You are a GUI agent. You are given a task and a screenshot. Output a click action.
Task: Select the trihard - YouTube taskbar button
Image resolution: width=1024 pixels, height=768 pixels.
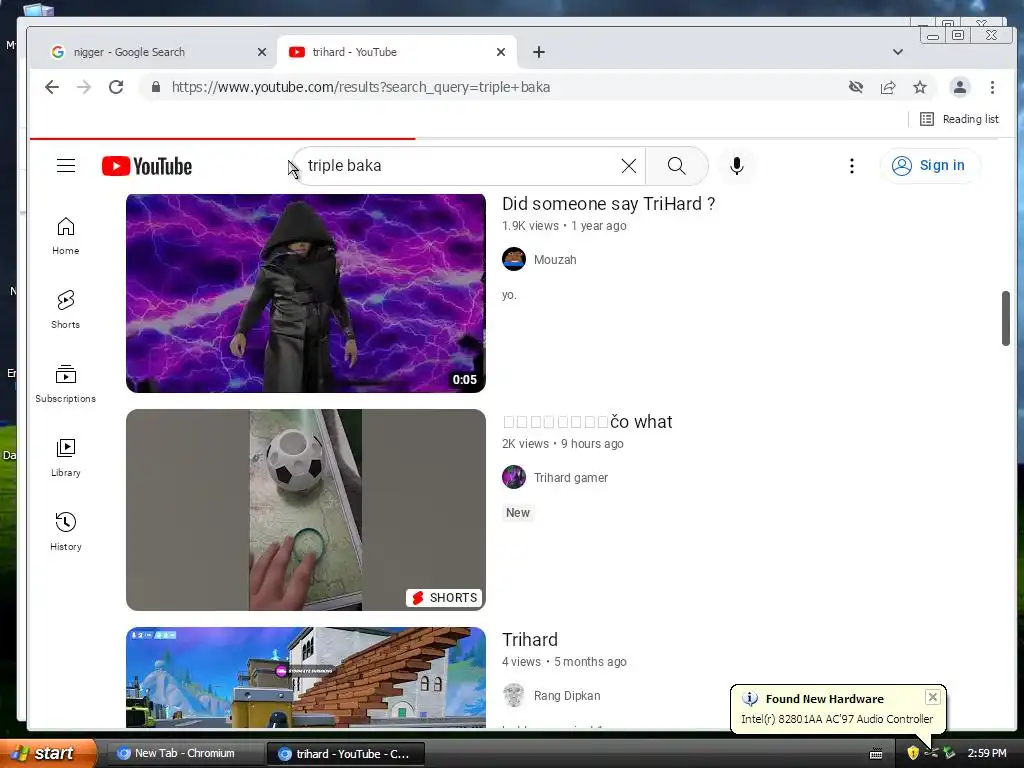[x=345, y=754]
